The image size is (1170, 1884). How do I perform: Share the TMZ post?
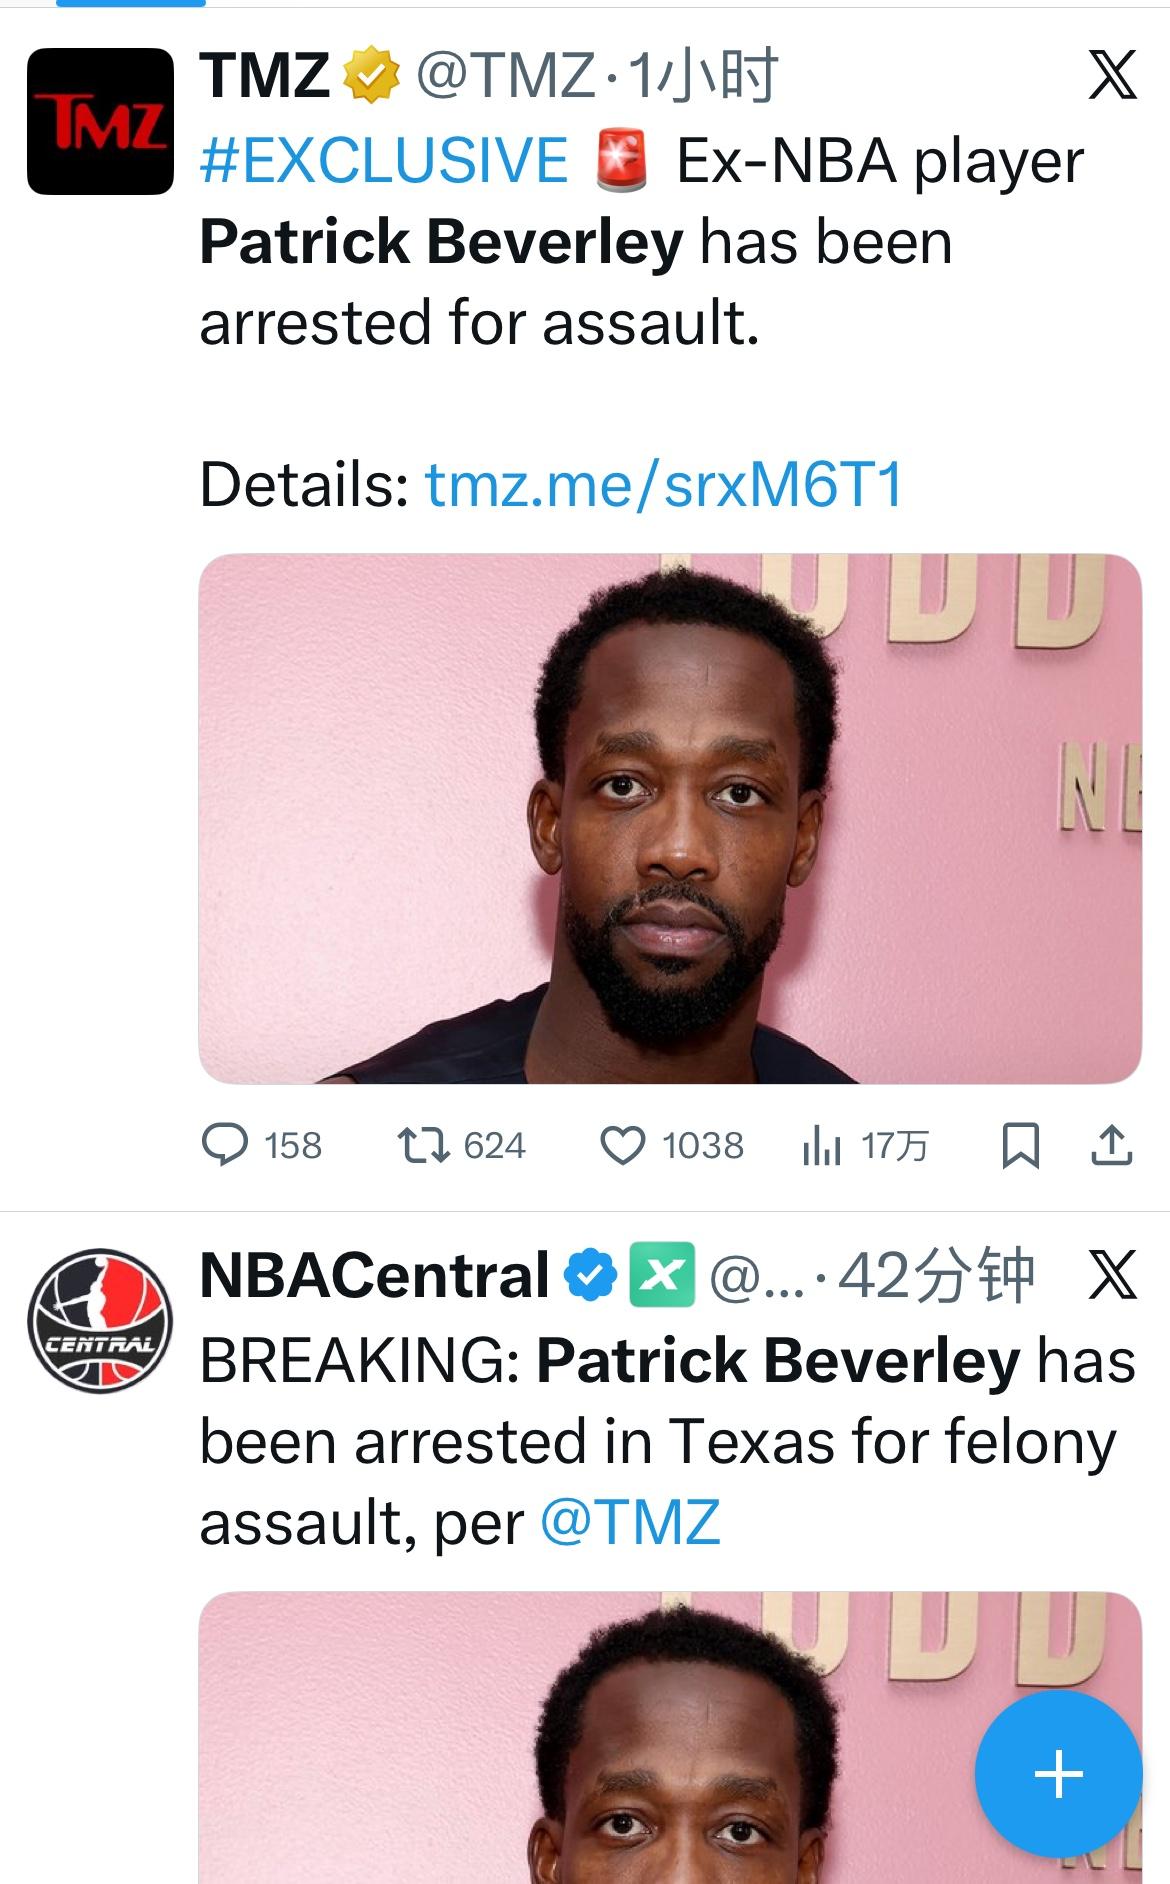point(1111,1145)
